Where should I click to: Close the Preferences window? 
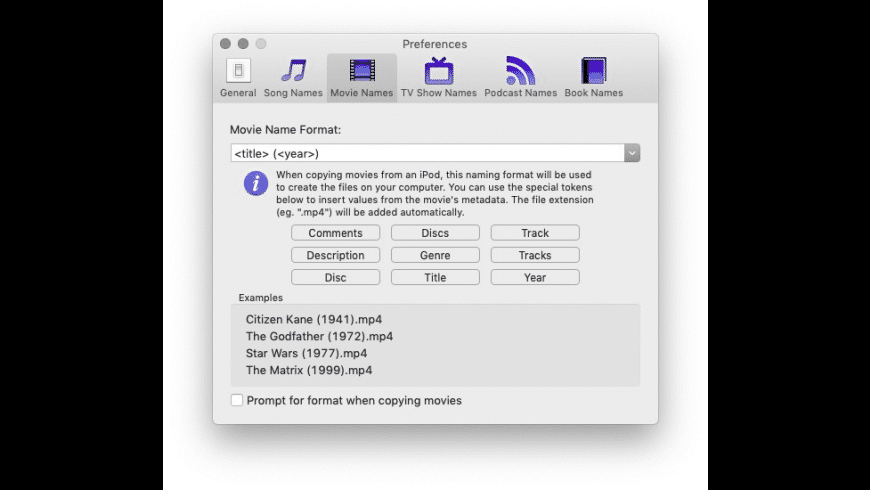(225, 43)
